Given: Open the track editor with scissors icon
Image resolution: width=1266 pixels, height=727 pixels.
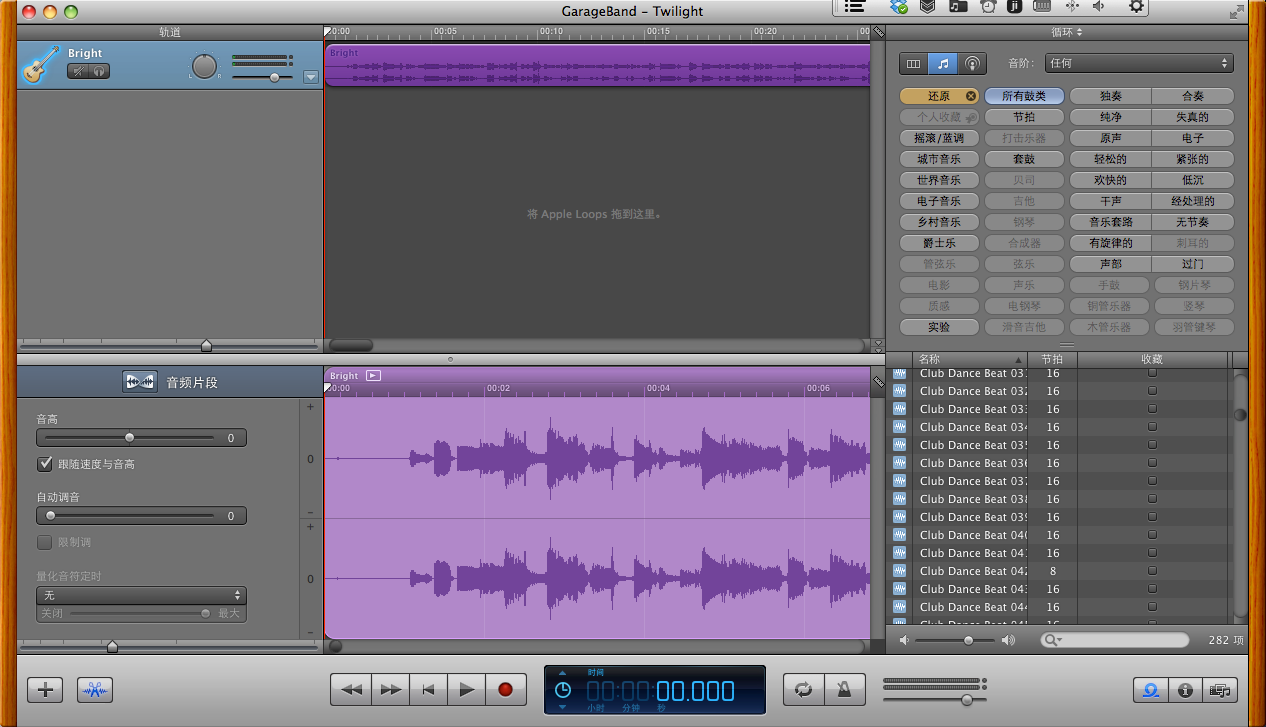Looking at the screenshot, I should (95, 689).
